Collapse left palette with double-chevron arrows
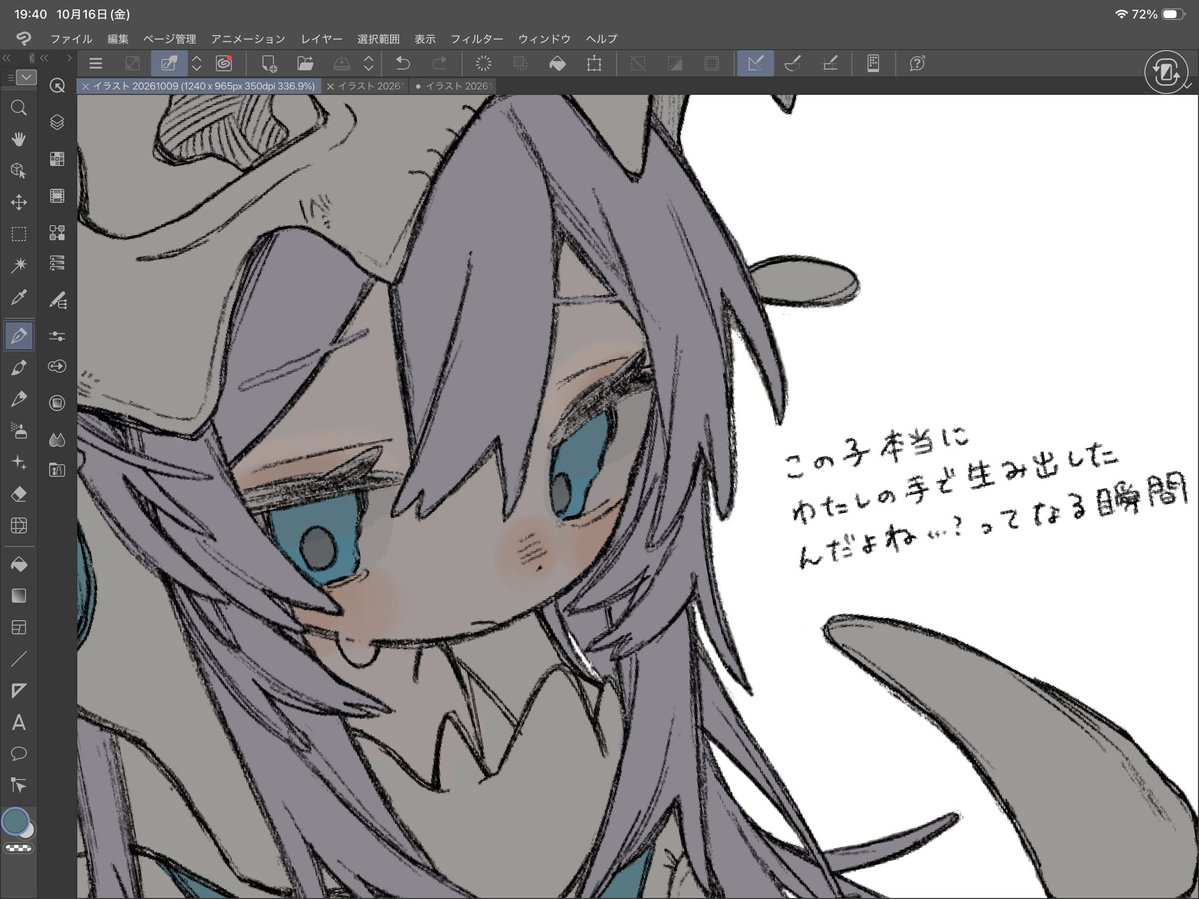 pyautogui.click(x=5, y=58)
